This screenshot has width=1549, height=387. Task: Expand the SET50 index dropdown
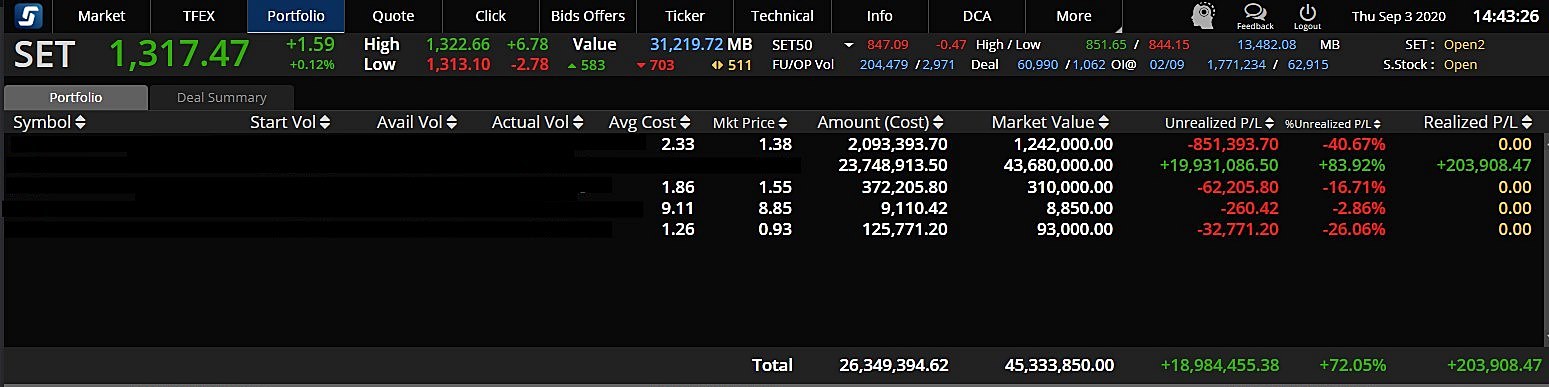coord(848,45)
